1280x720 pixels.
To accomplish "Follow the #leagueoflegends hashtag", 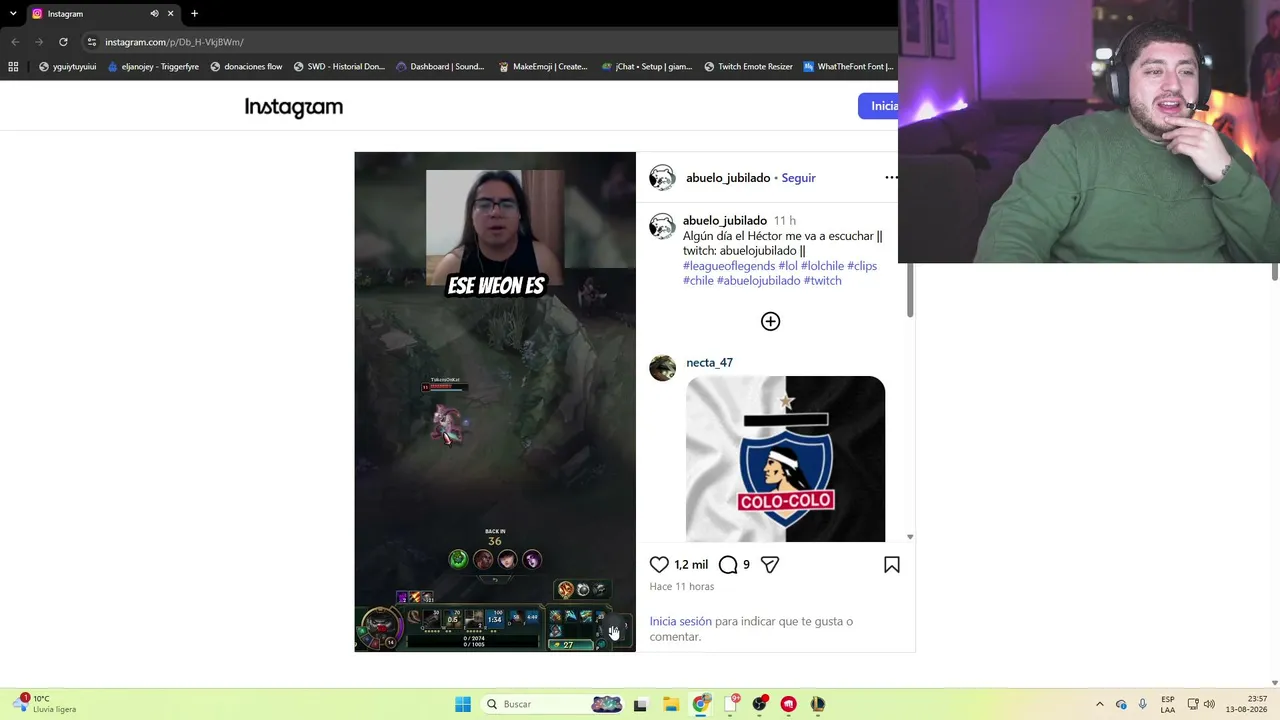I will tap(729, 266).
